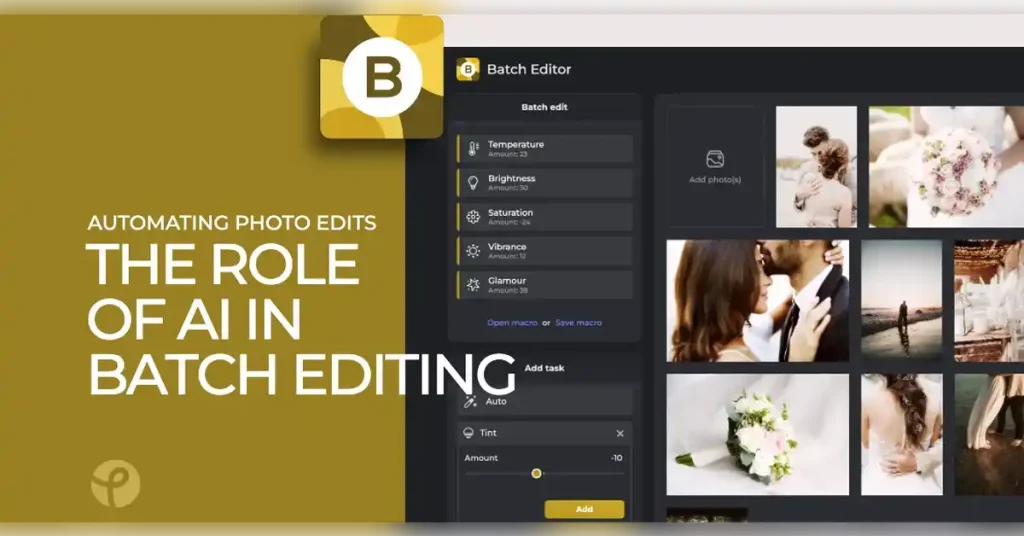Viewport: 1024px width, 536px height.
Task: Click the Batch Editor logo icon in header
Action: [x=468, y=69]
